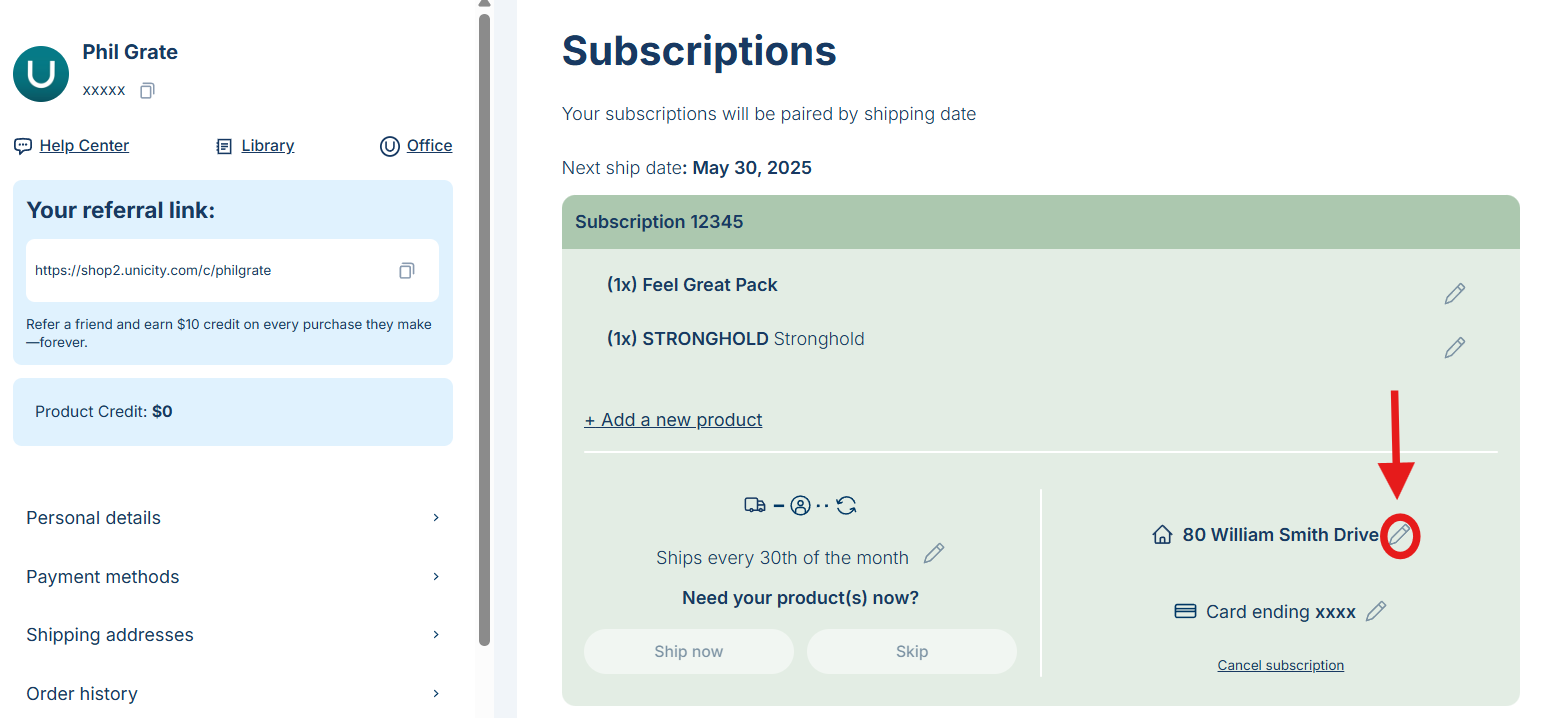Expand the Personal details section
1552x718 pixels.
coord(233,518)
